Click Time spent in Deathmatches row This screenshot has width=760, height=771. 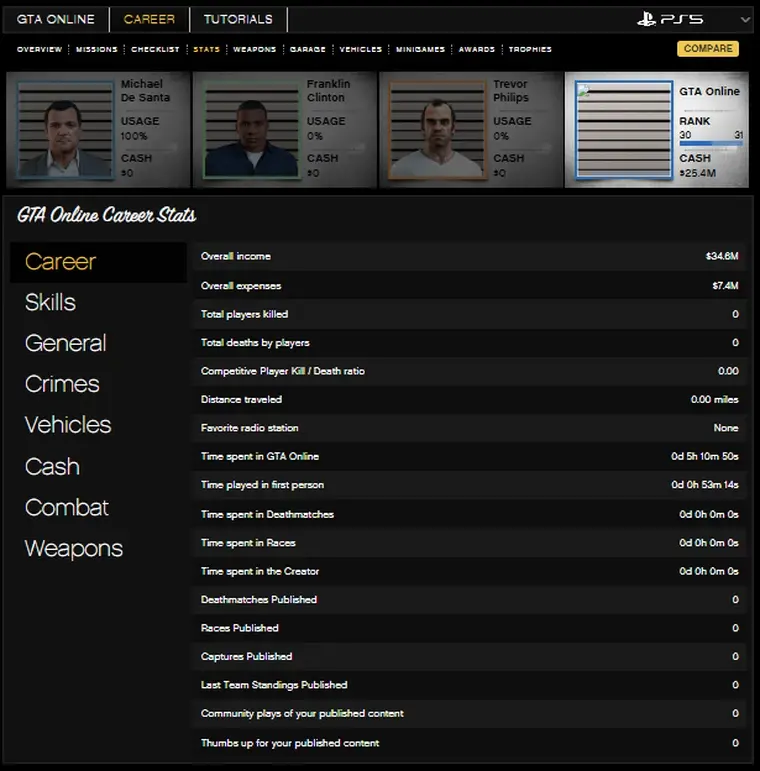469,514
